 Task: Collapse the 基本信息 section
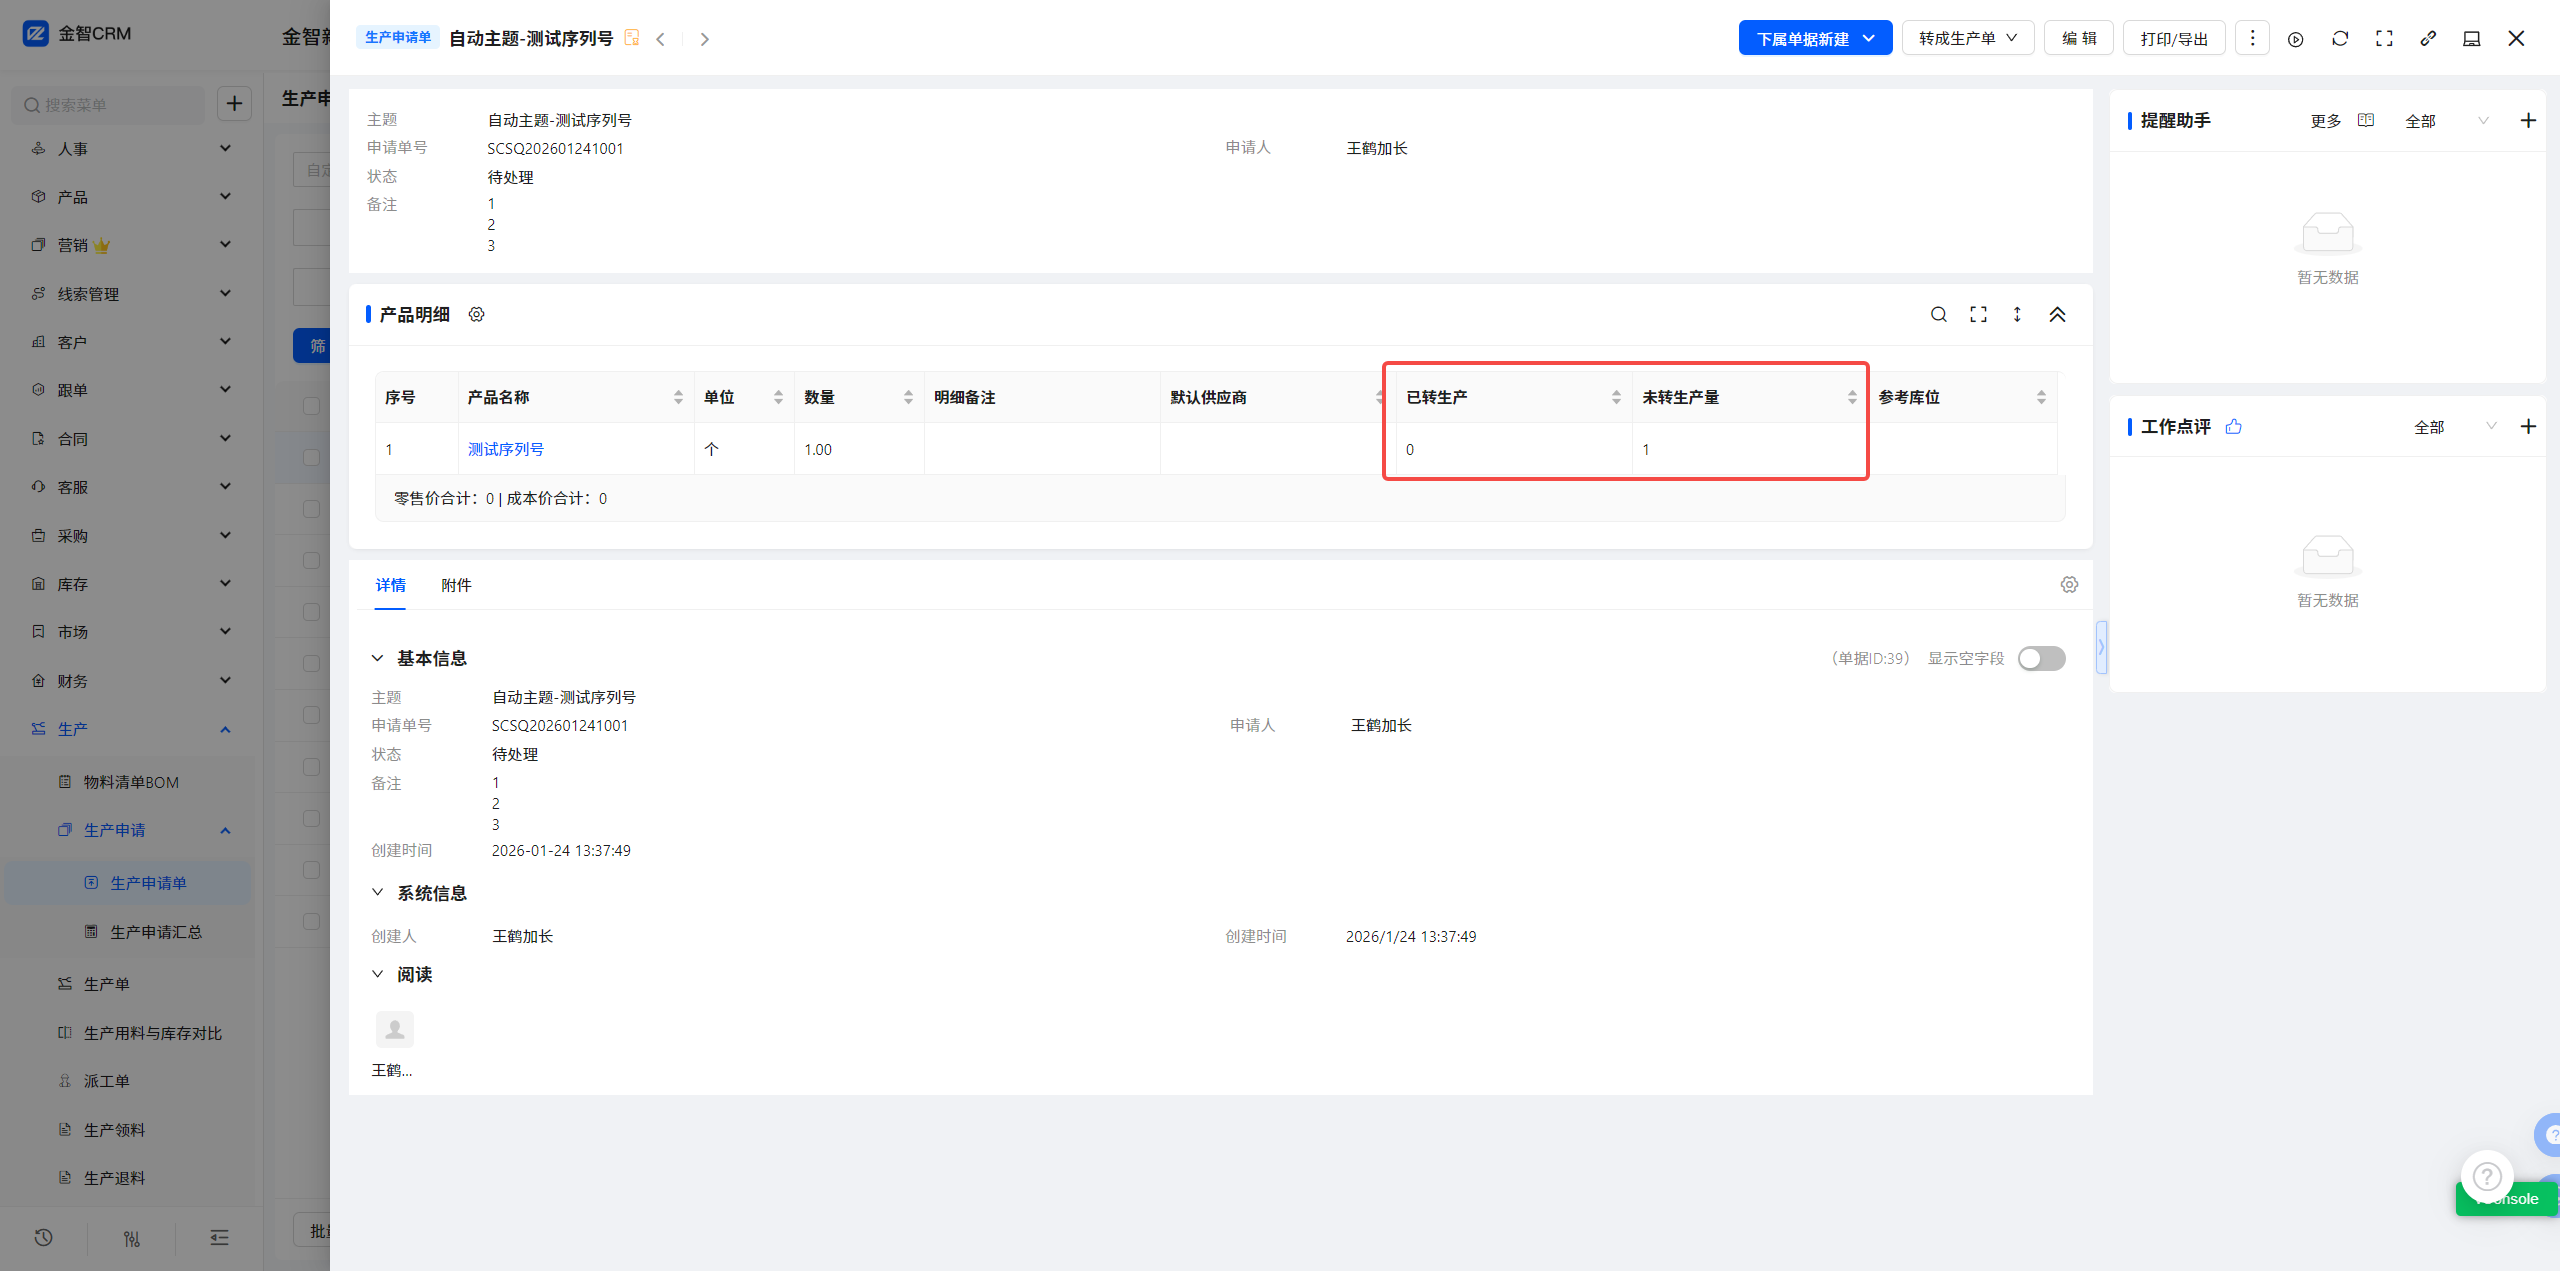378,658
